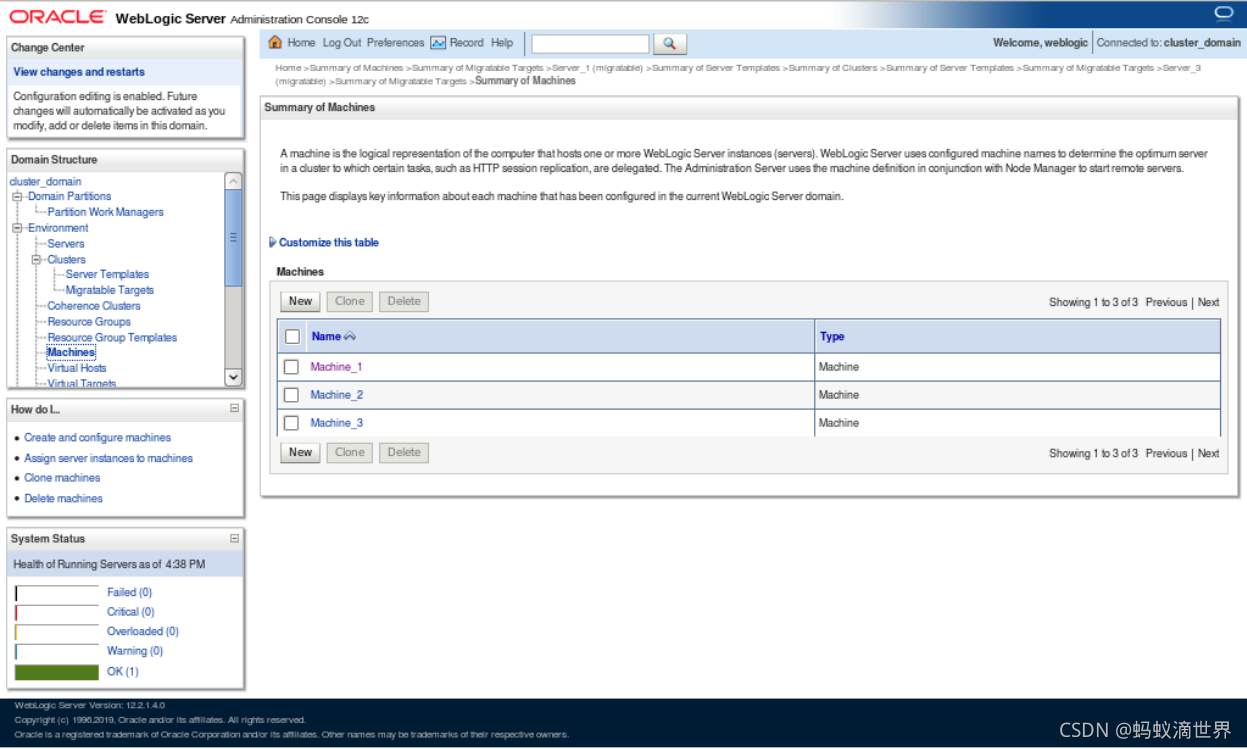Expand Customize this table triangle
1247x749 pixels.
pyautogui.click(x=273, y=243)
